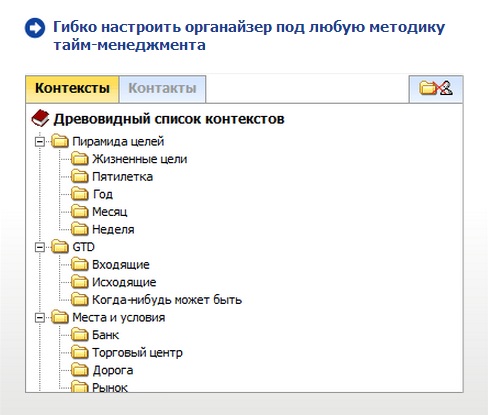This screenshot has height=415, width=488.
Task: Collapse the Места и условия node
Action: 40,318
